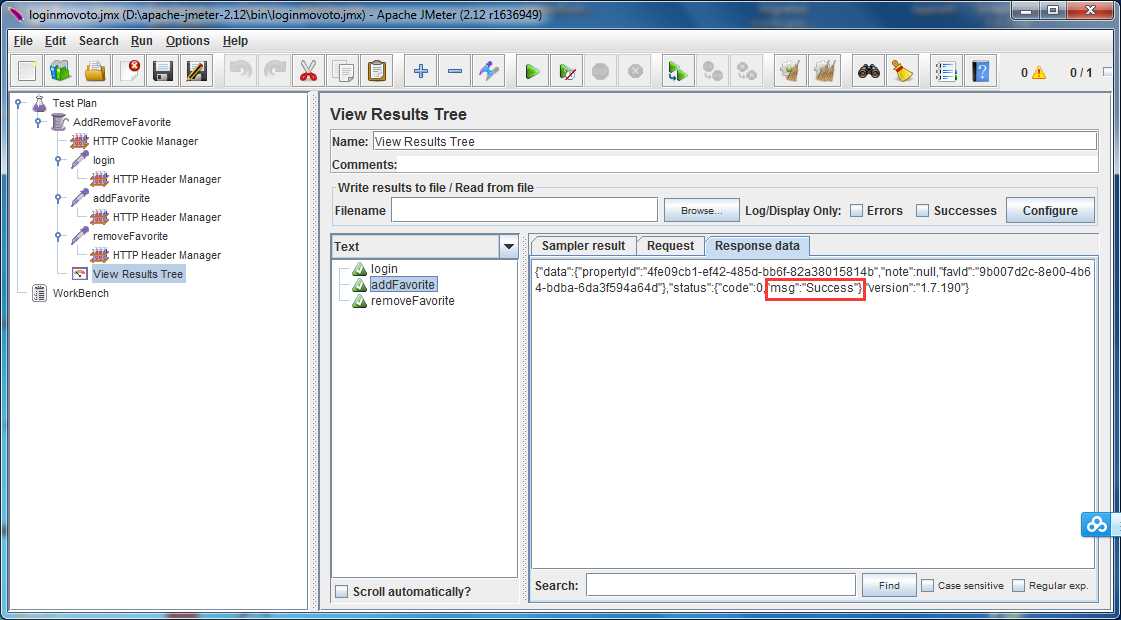Expand all nodes with plus icon
Image resolution: width=1121 pixels, height=620 pixels.
click(x=420, y=72)
